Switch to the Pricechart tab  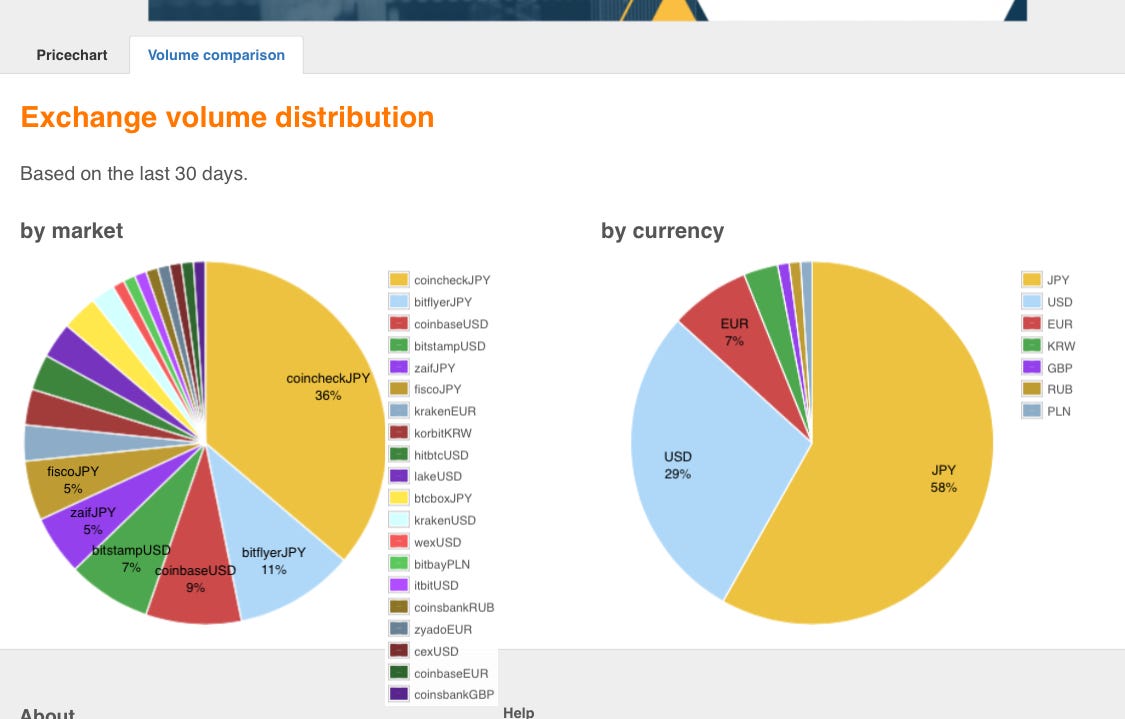[72, 55]
